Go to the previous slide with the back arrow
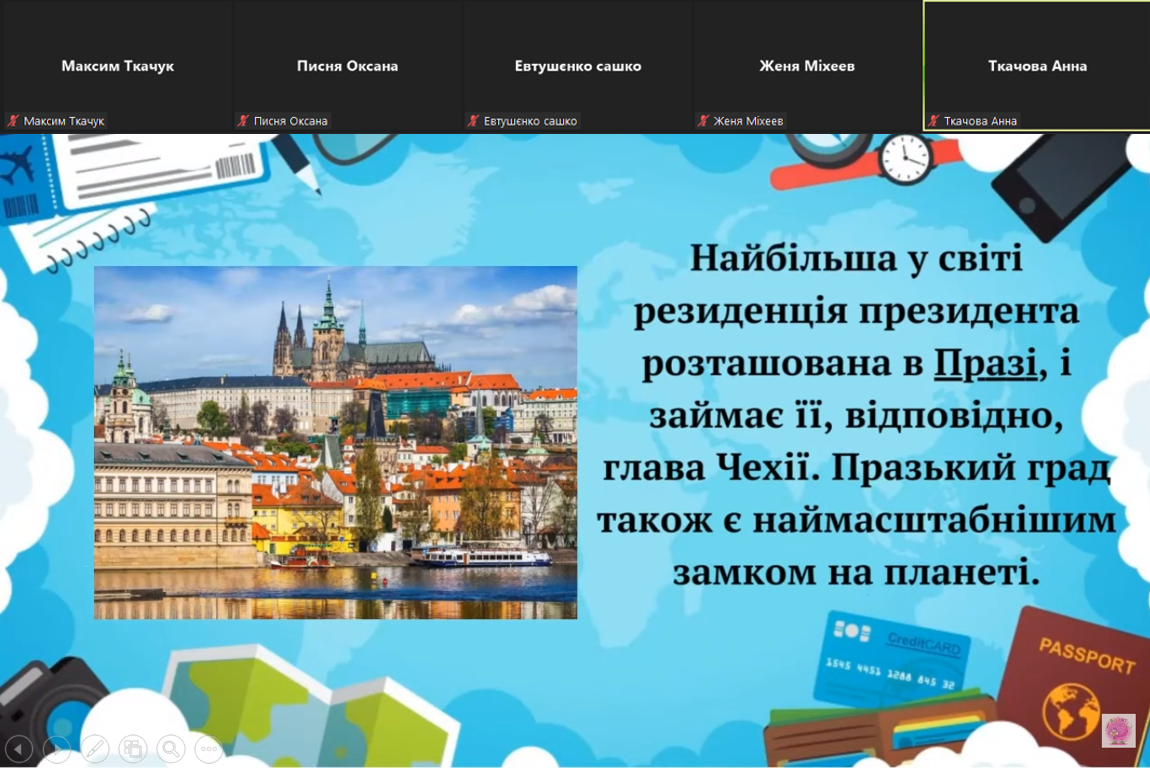 pyautogui.click(x=19, y=748)
